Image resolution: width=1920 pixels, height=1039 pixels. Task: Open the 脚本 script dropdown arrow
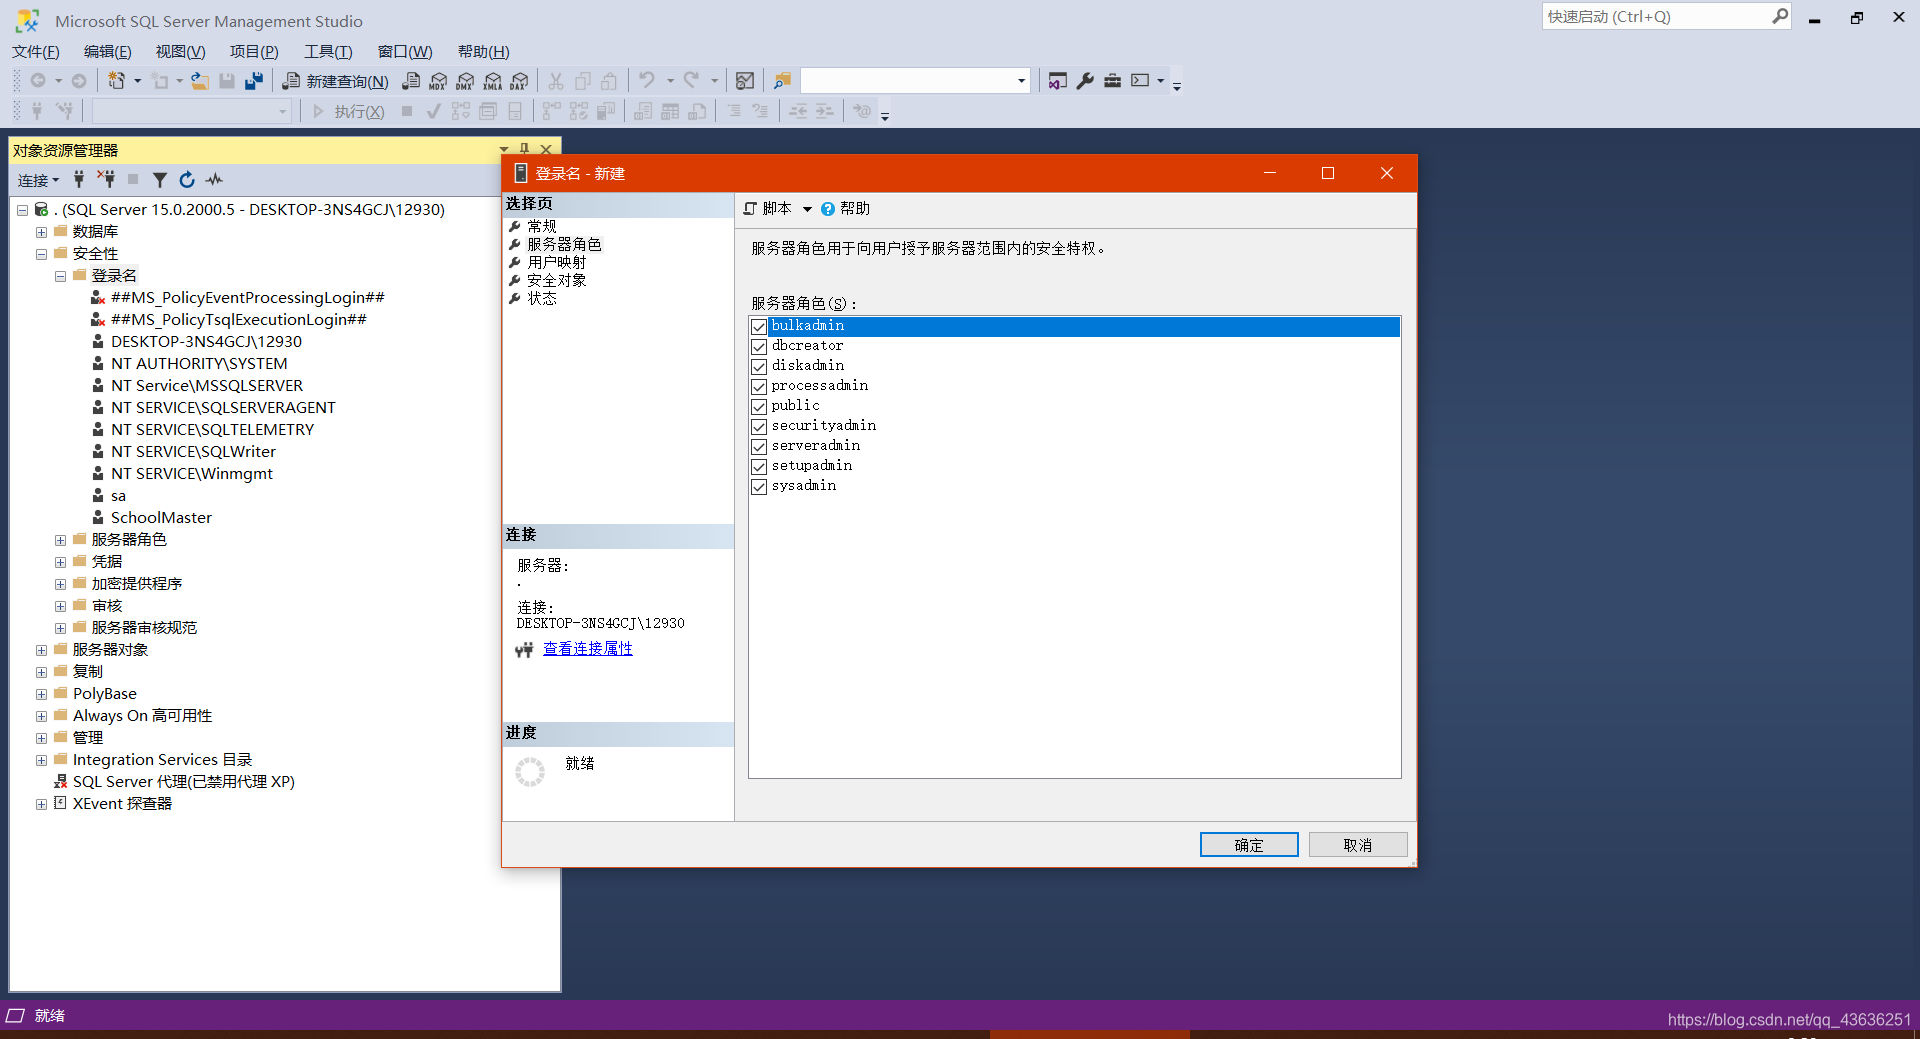[807, 209]
